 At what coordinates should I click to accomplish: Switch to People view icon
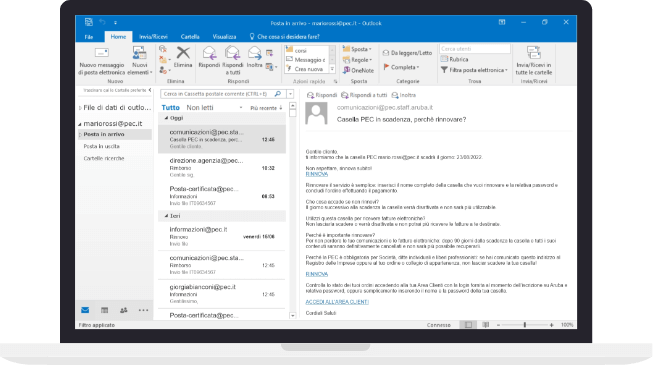pos(124,310)
